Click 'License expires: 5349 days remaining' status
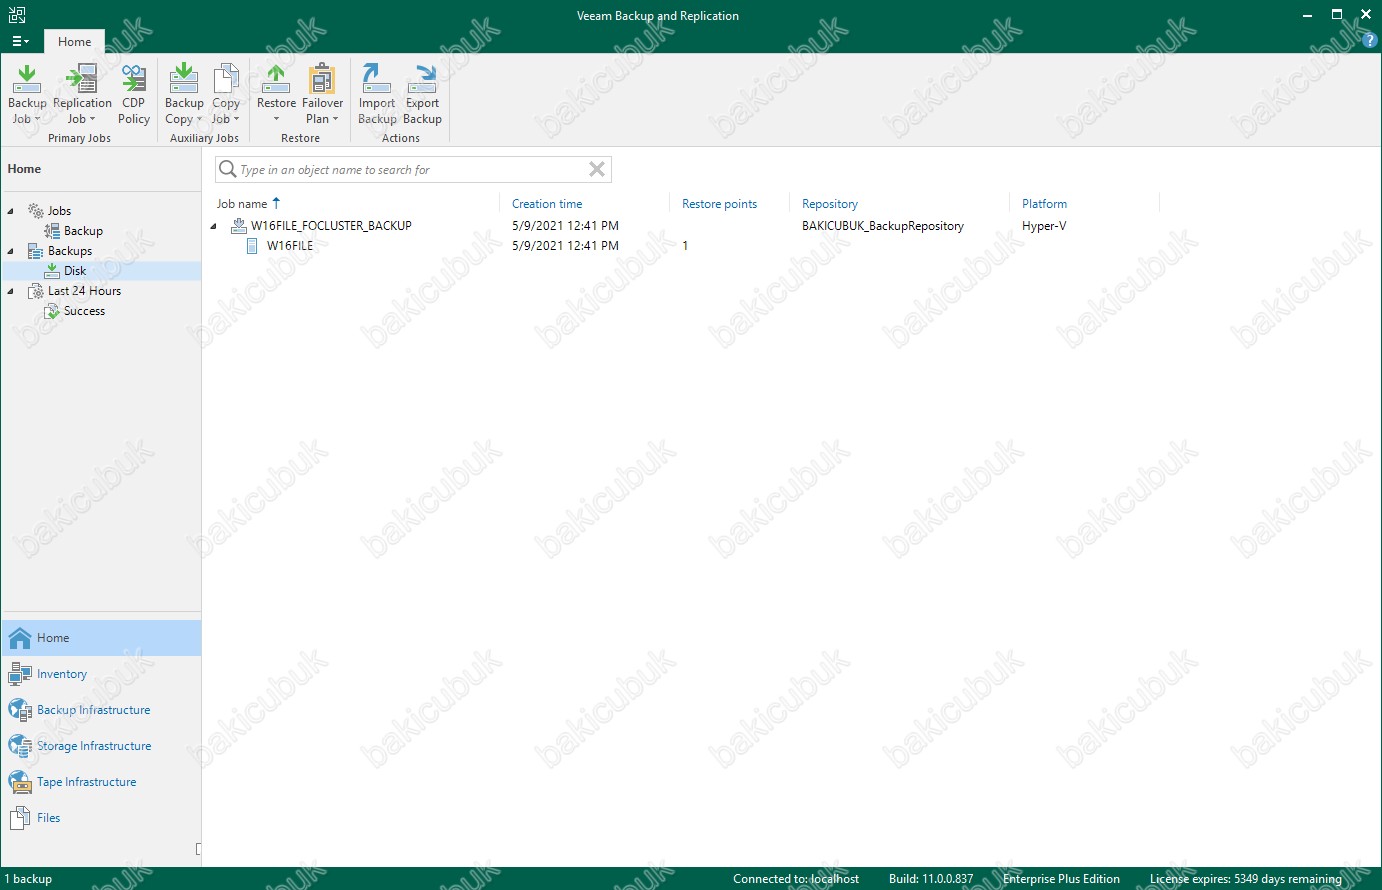The image size is (1382, 890). pyautogui.click(x=1246, y=879)
